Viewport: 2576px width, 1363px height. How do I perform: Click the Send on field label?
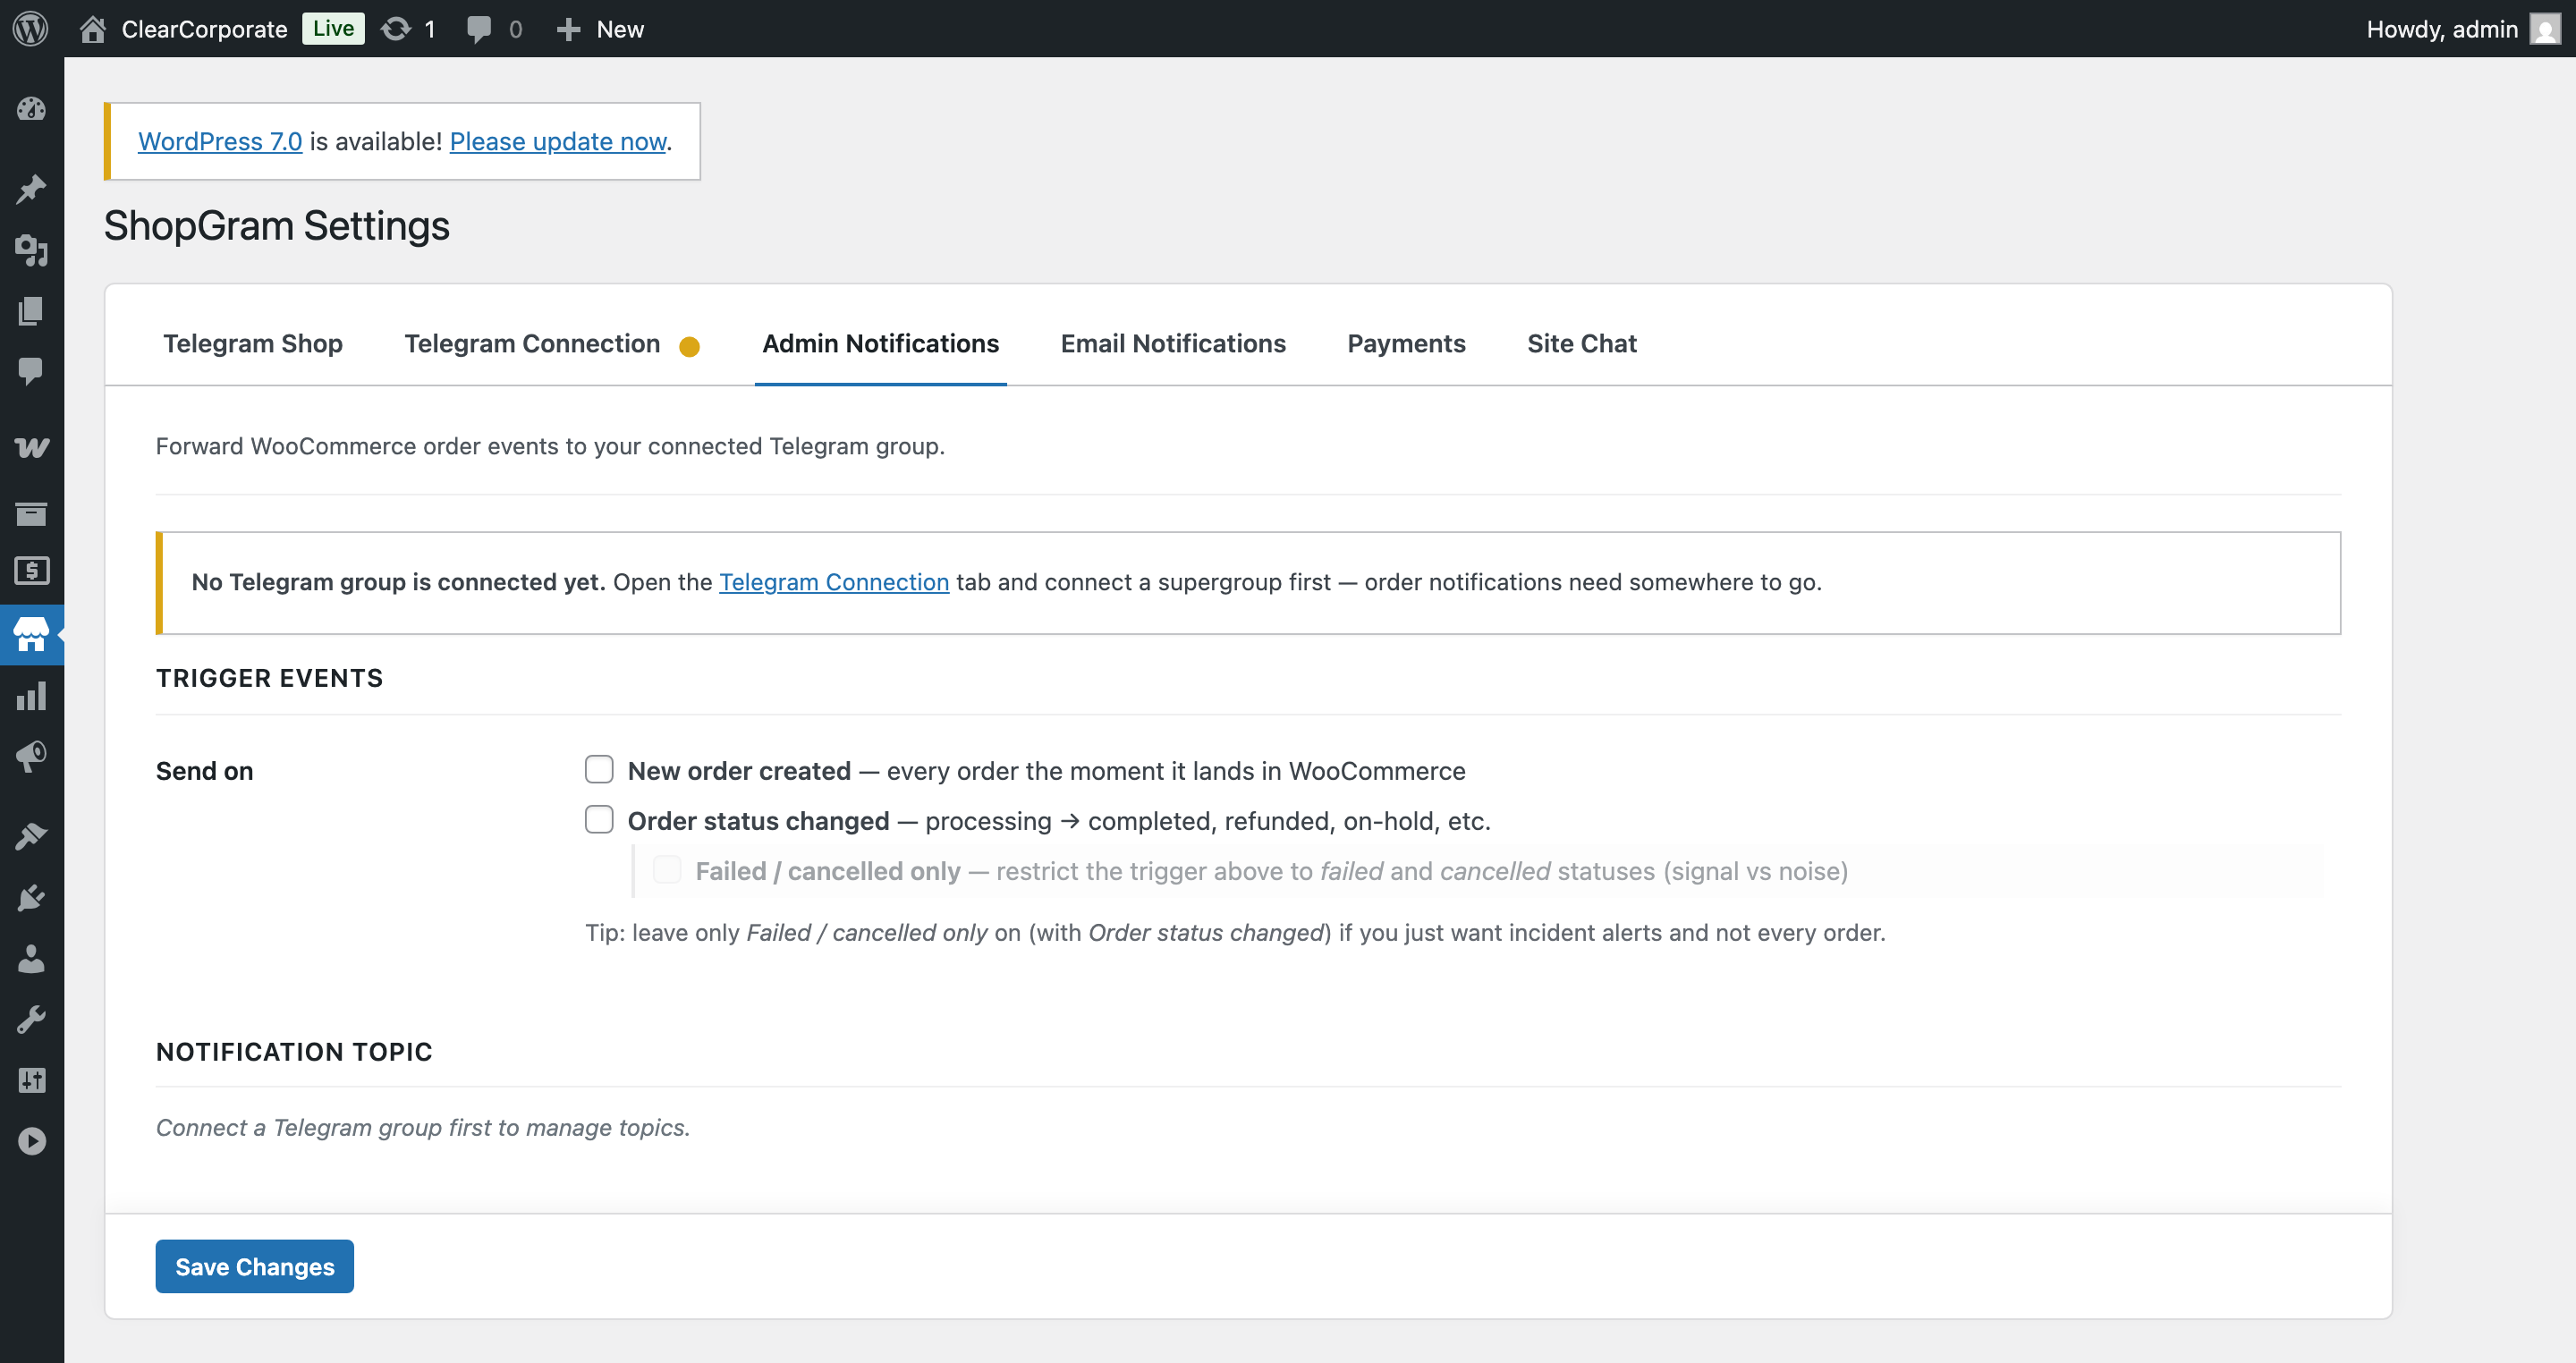pyautogui.click(x=205, y=771)
